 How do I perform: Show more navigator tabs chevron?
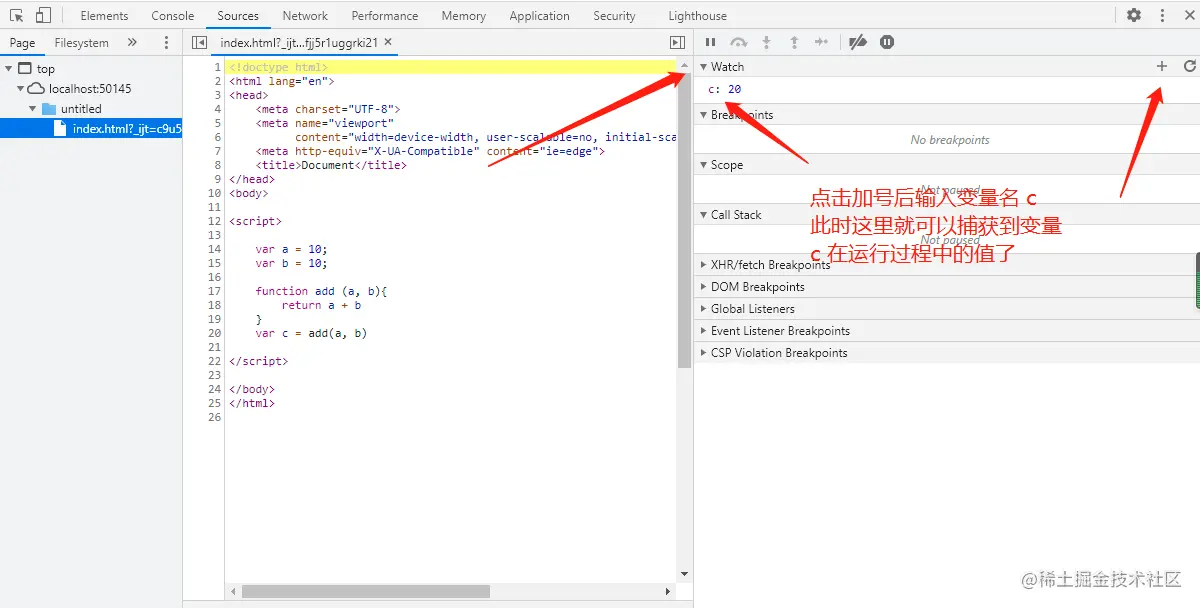pyautogui.click(x=132, y=43)
